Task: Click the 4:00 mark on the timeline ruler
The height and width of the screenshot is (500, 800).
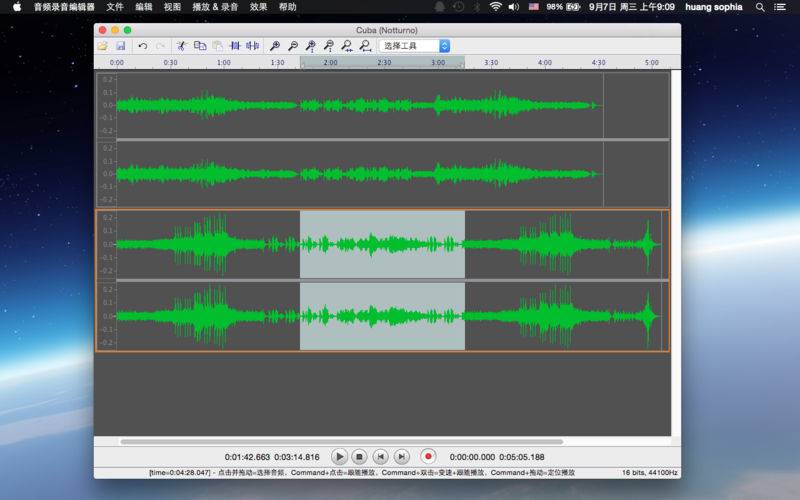Action: (x=544, y=62)
